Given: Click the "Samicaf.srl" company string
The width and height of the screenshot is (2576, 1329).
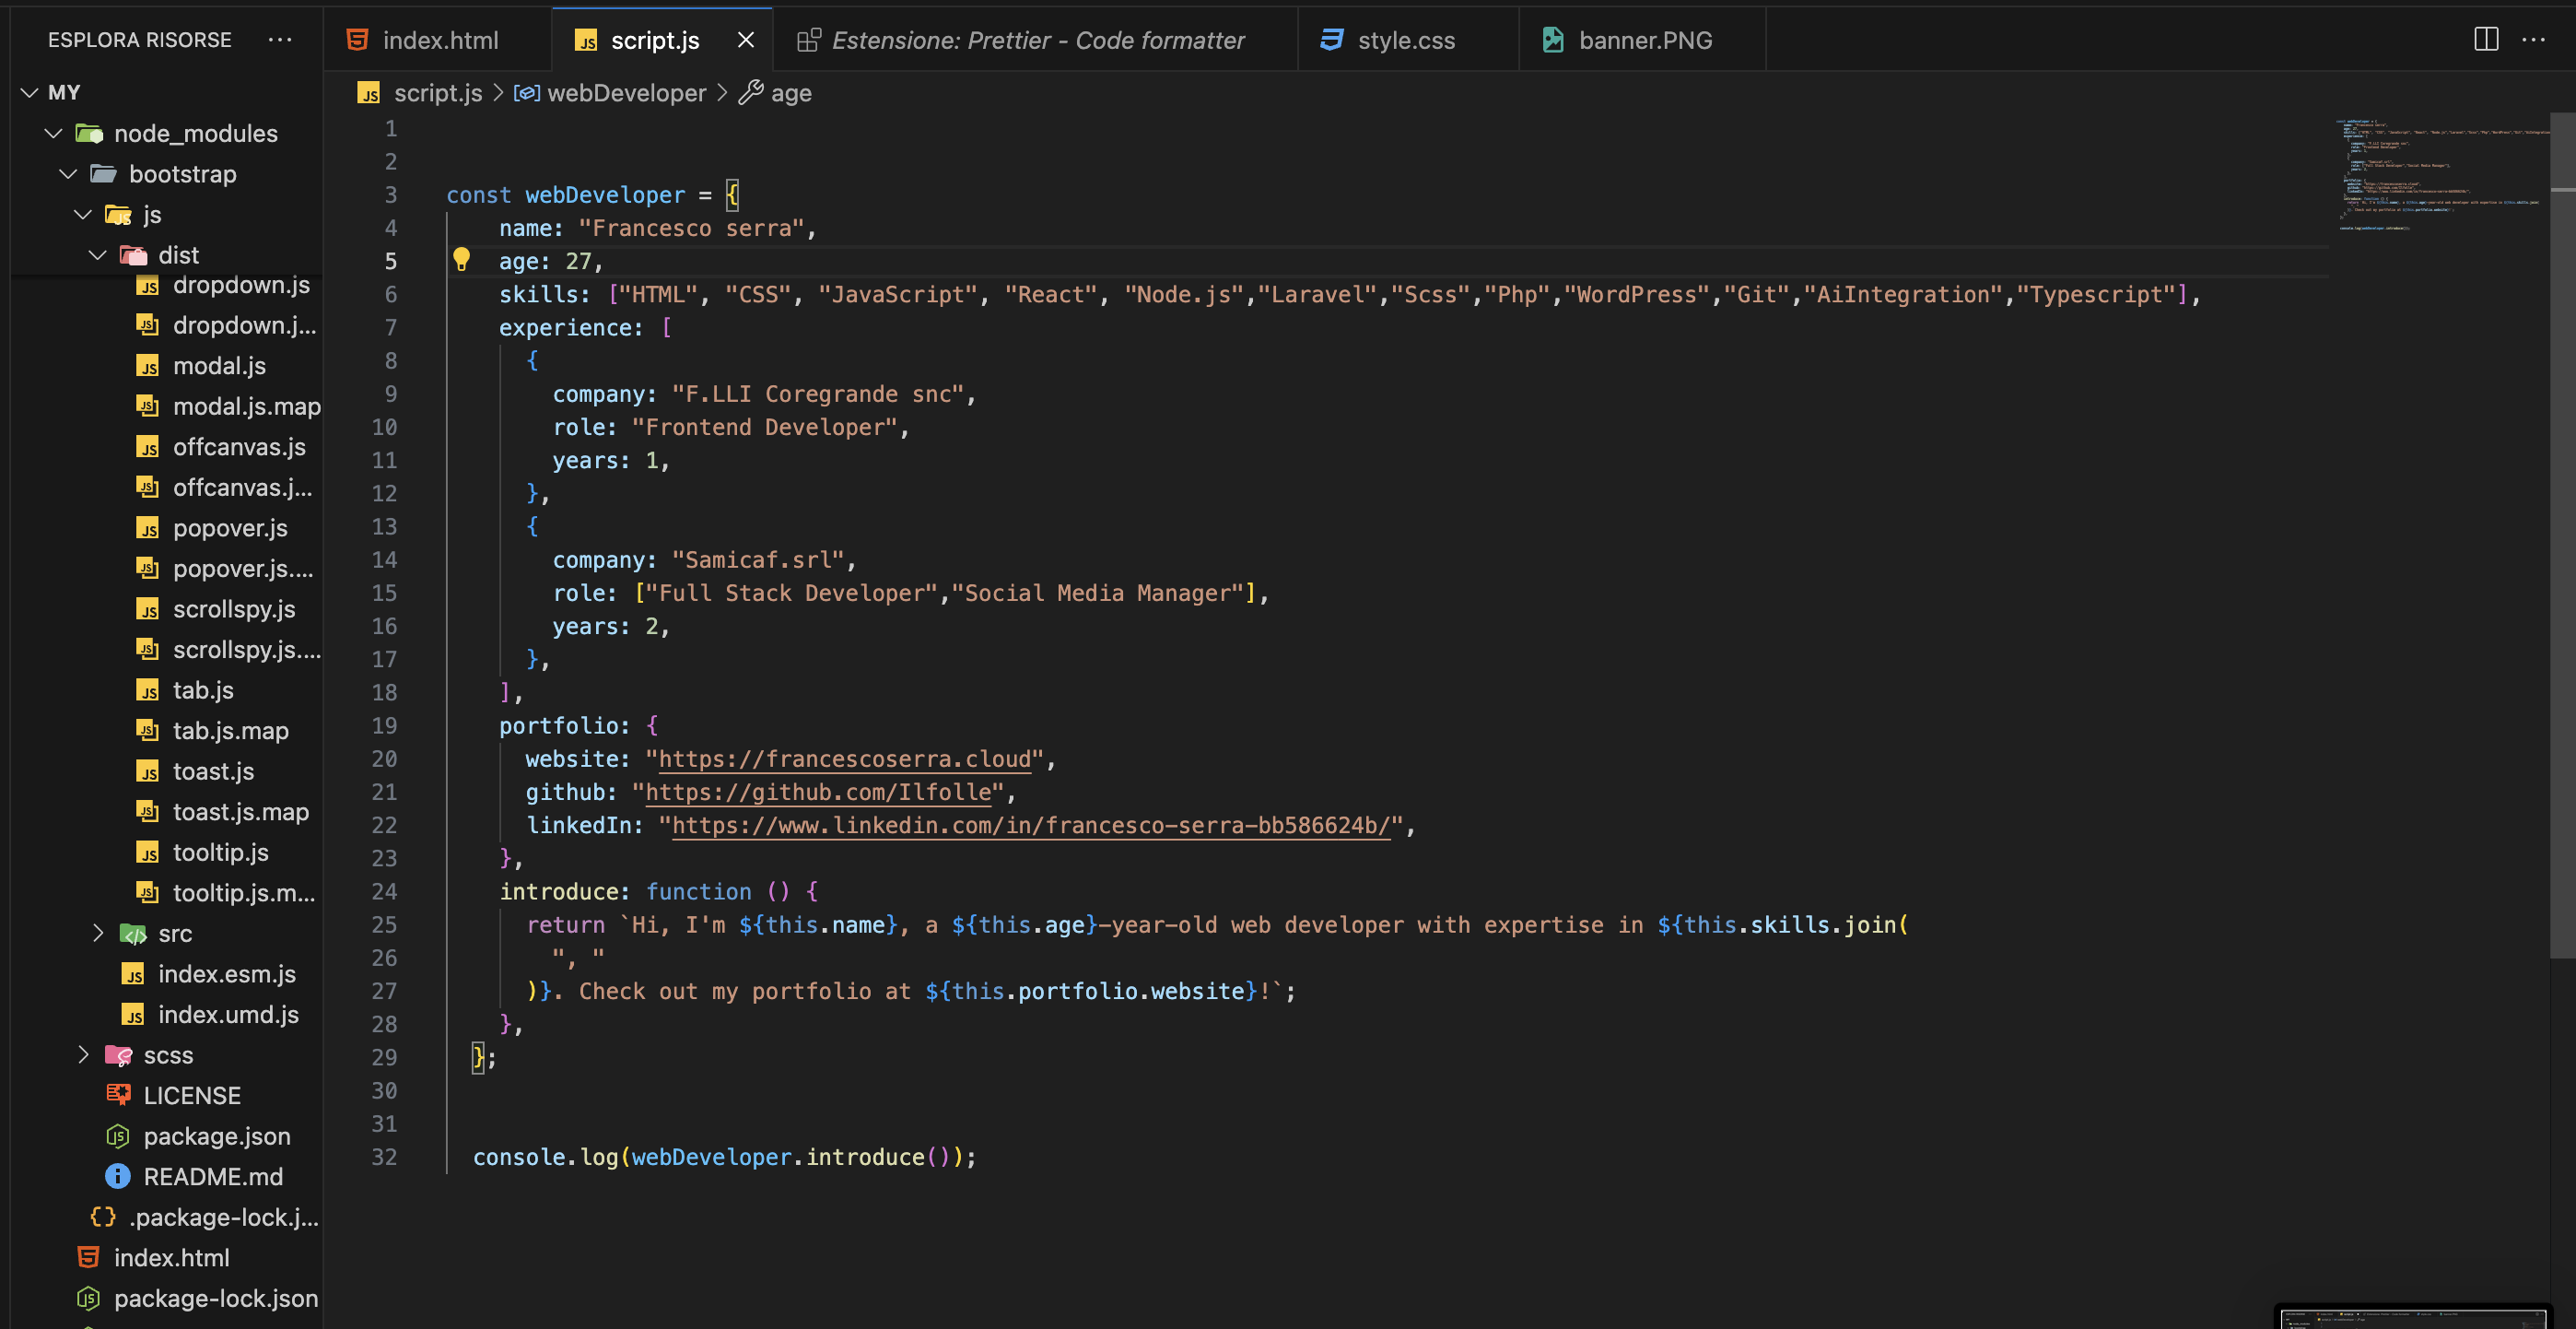Looking at the screenshot, I should 757,560.
